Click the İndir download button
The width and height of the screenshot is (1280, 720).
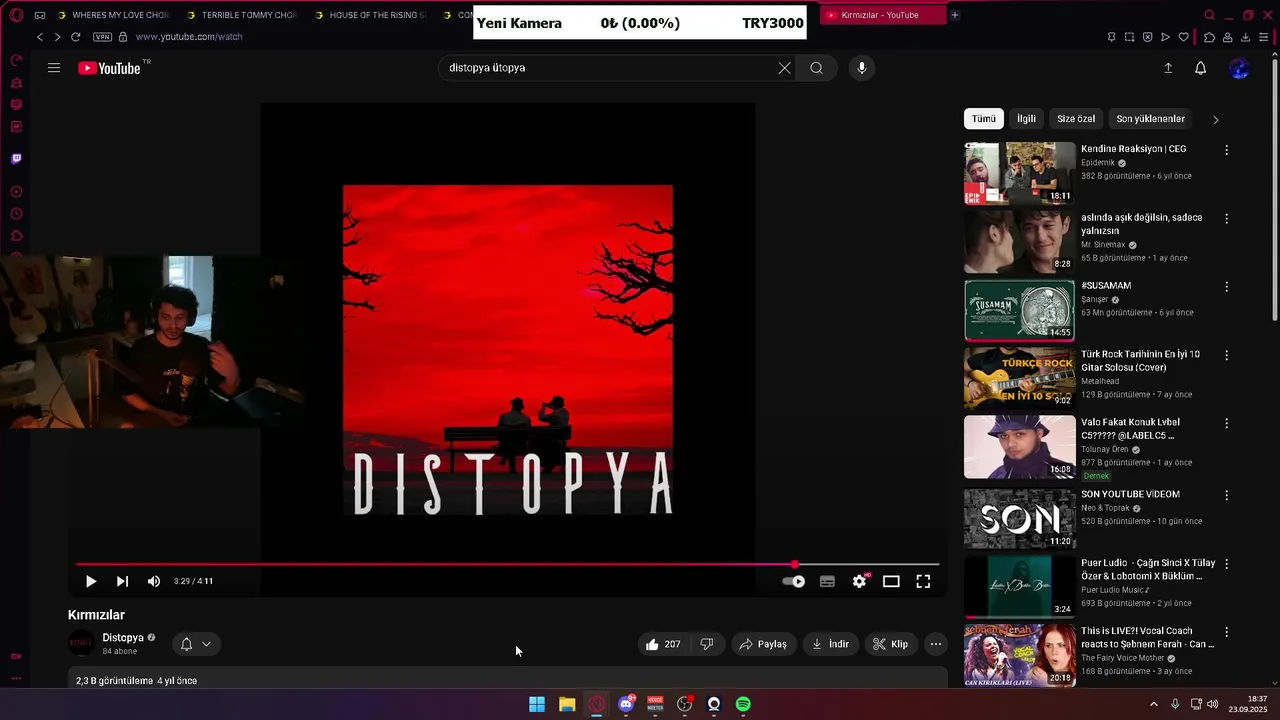pos(830,644)
